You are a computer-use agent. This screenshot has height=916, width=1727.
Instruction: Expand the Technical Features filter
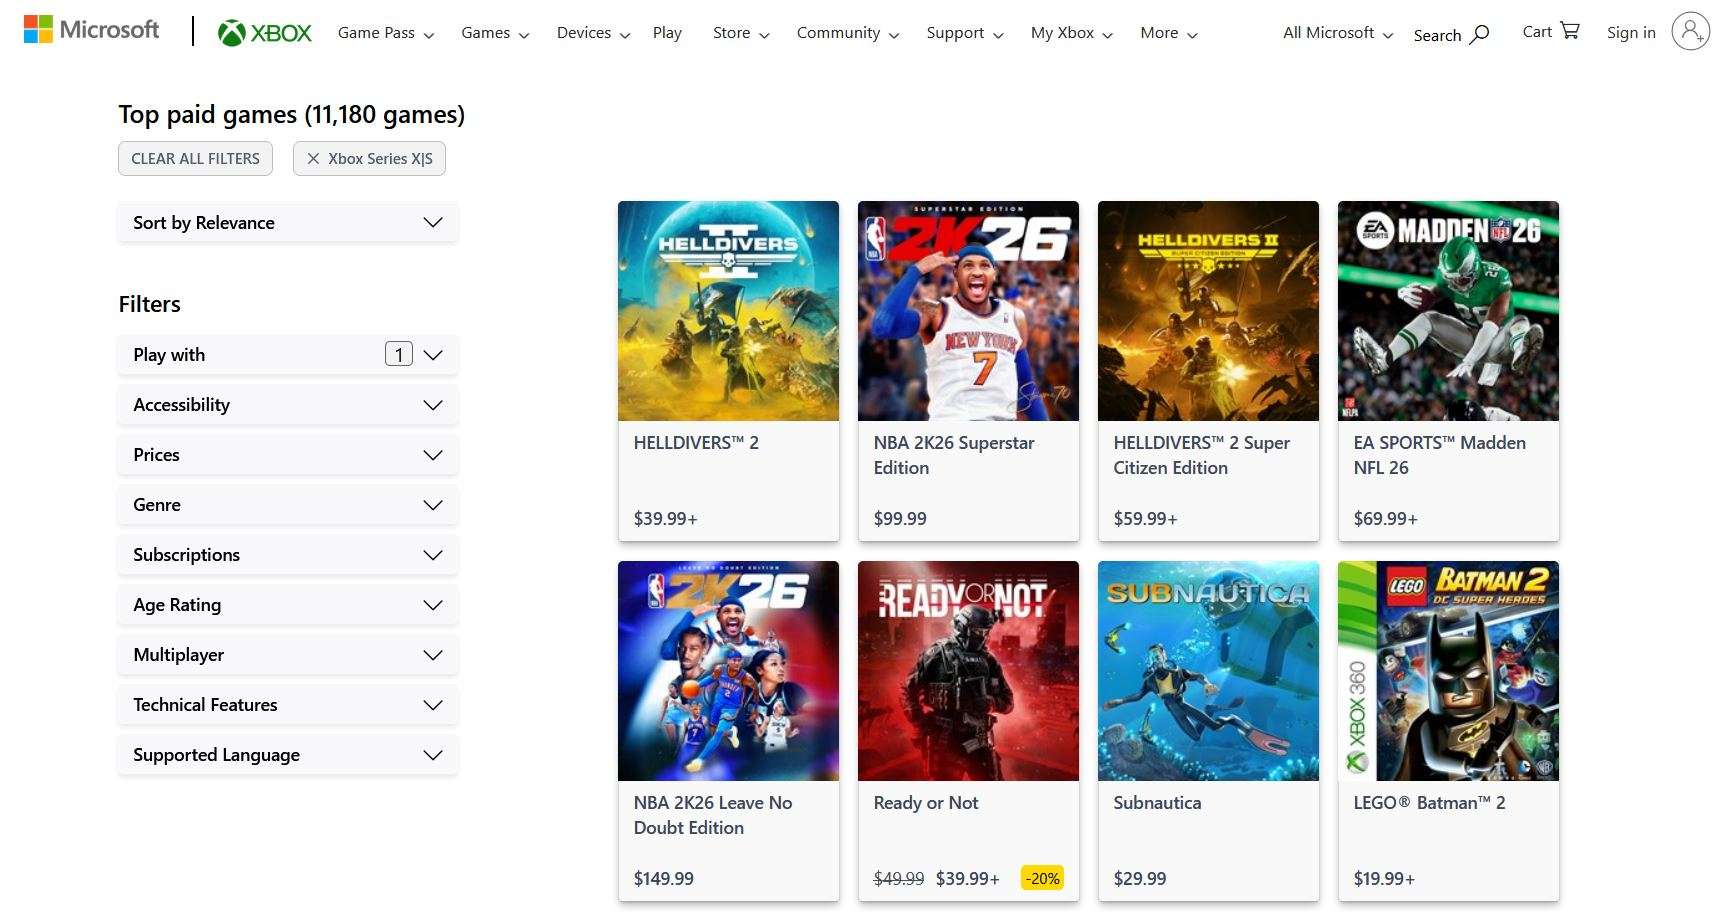[288, 704]
